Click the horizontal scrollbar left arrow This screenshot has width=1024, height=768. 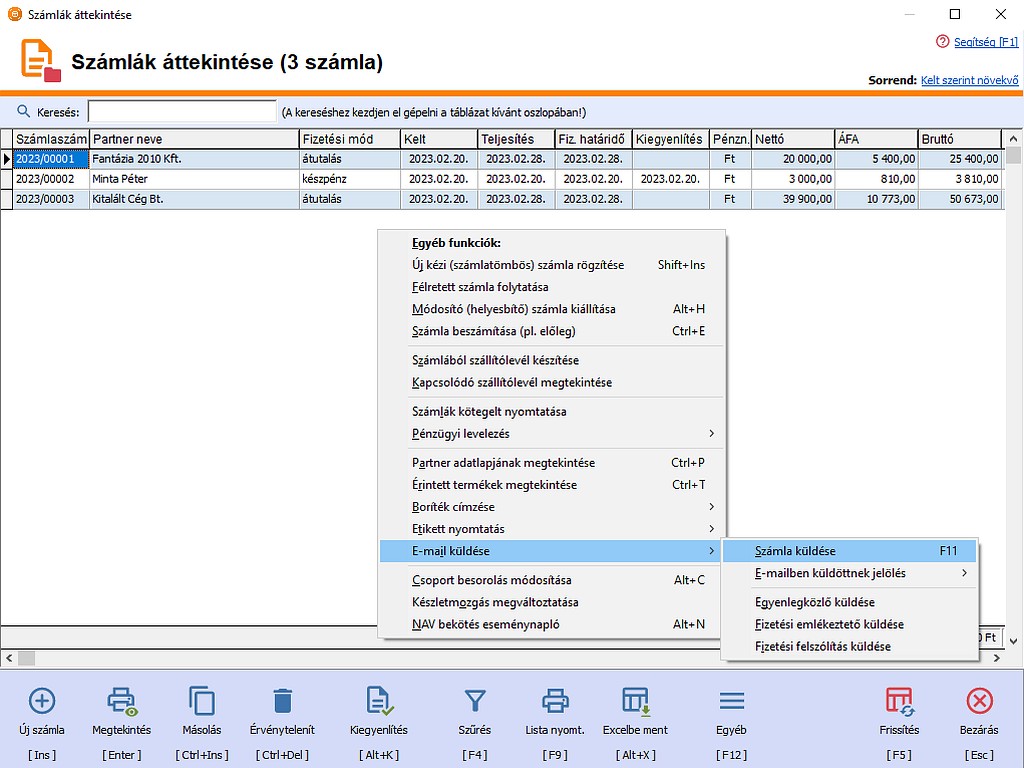tap(8, 658)
